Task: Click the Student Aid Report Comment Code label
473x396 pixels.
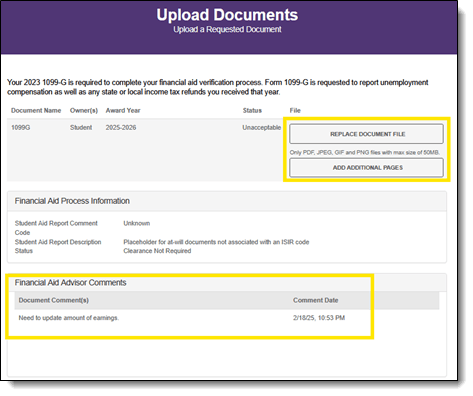Action: click(x=56, y=228)
